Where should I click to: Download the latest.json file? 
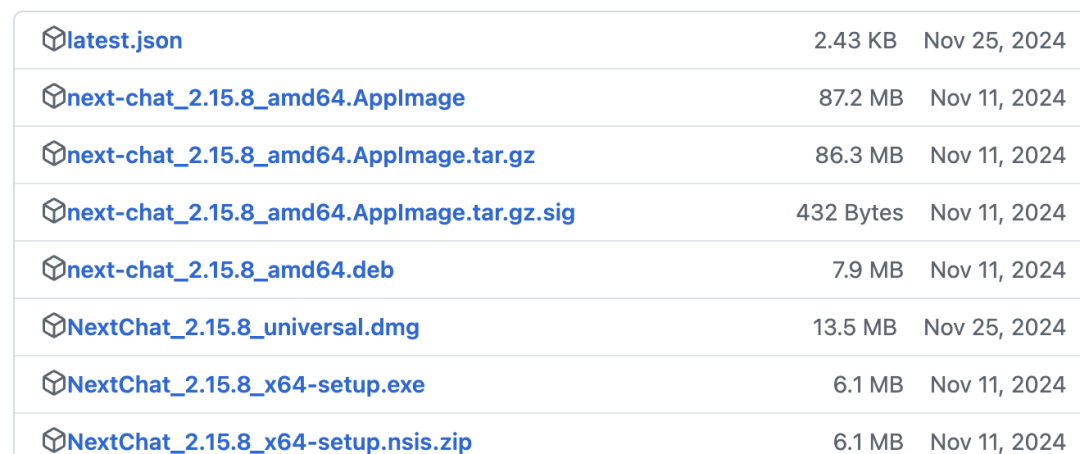[124, 41]
